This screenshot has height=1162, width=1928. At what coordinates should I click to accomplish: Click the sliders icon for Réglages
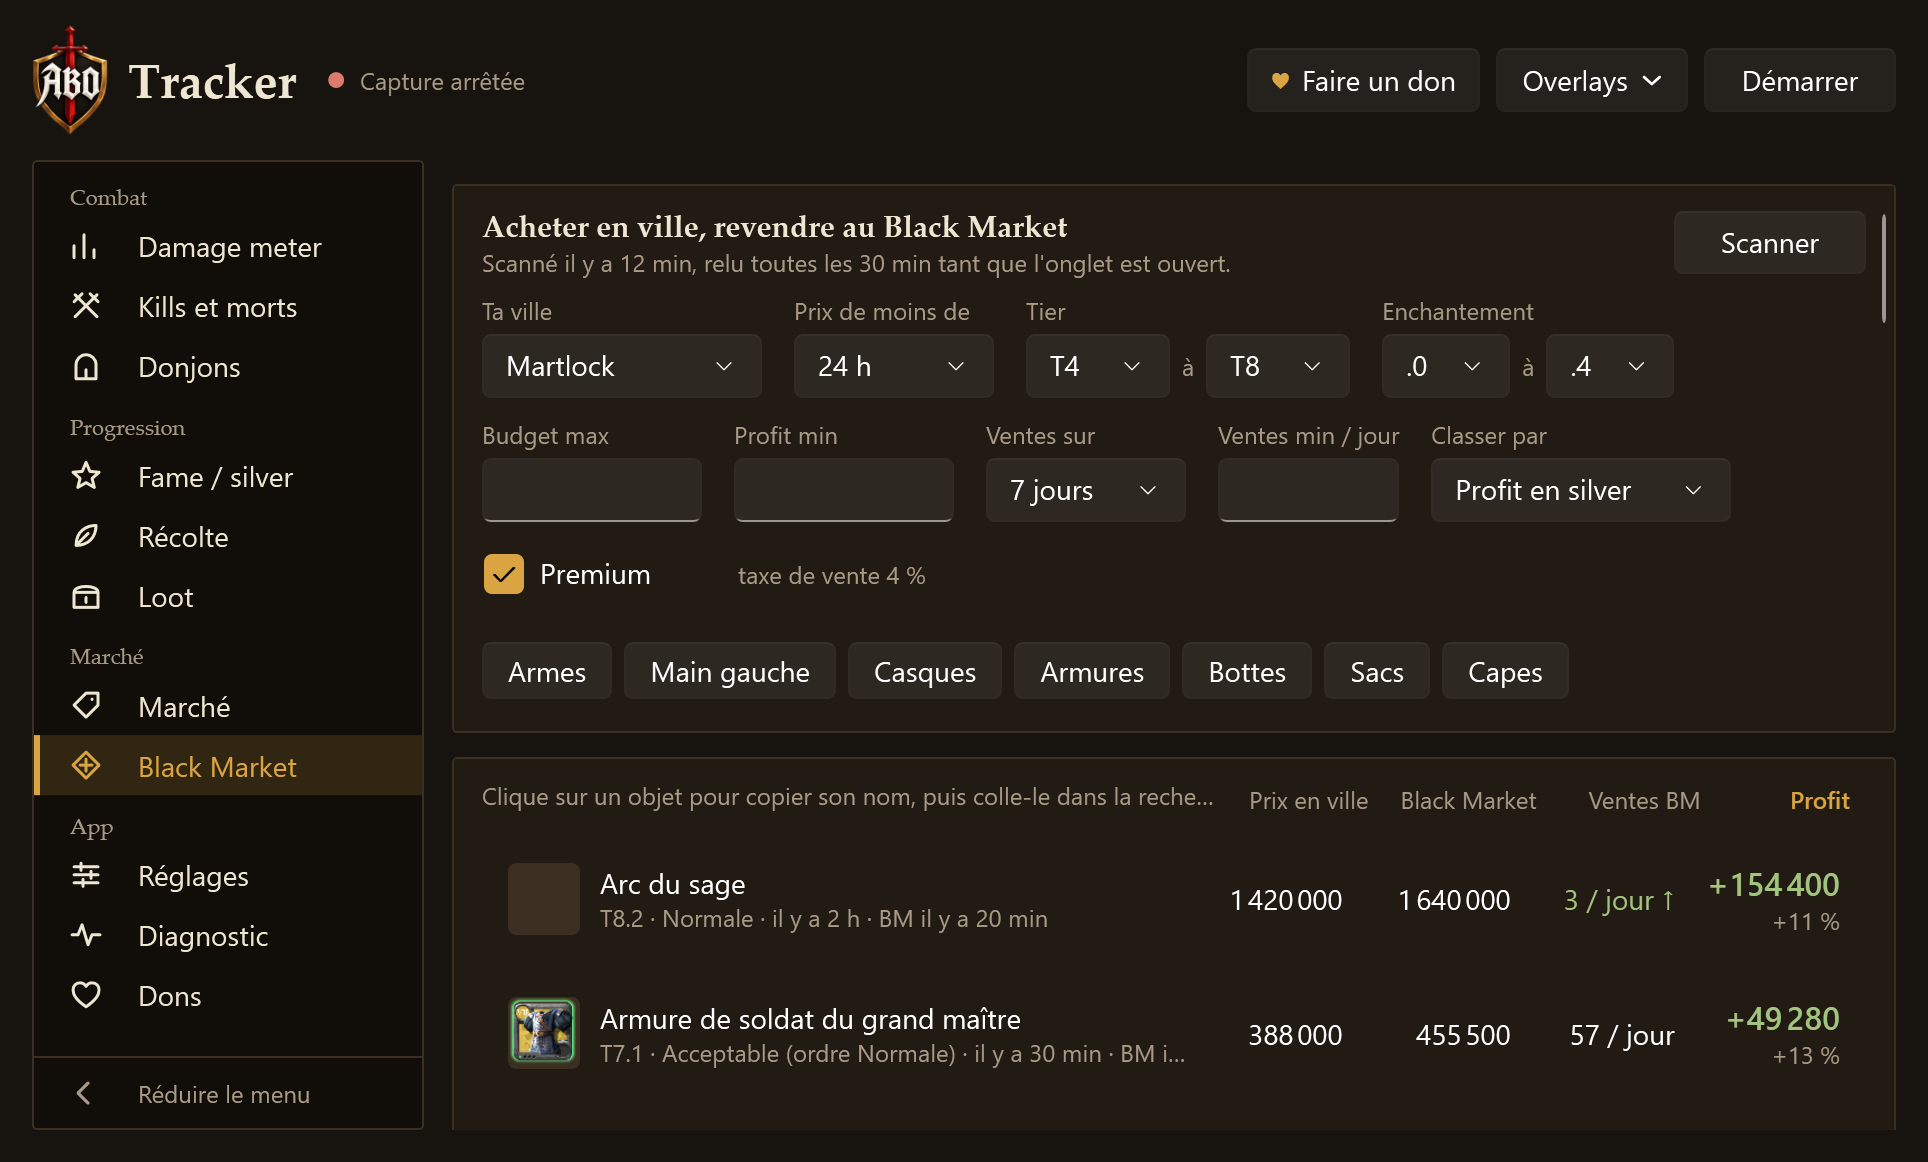pyautogui.click(x=85, y=876)
